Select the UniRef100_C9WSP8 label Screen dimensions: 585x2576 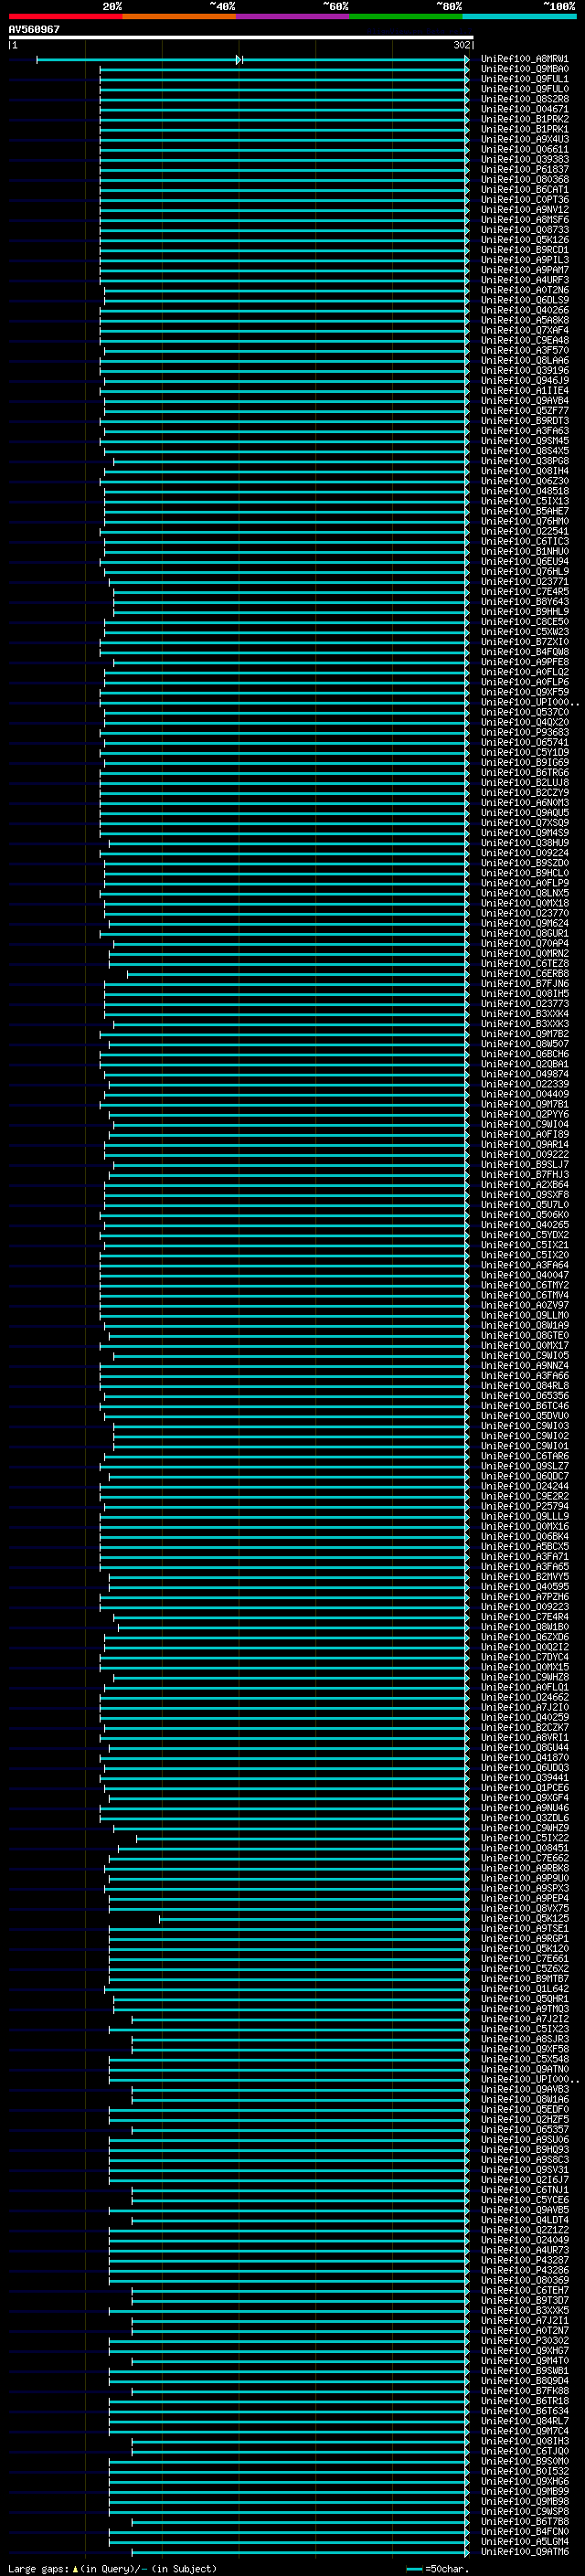click(524, 2511)
